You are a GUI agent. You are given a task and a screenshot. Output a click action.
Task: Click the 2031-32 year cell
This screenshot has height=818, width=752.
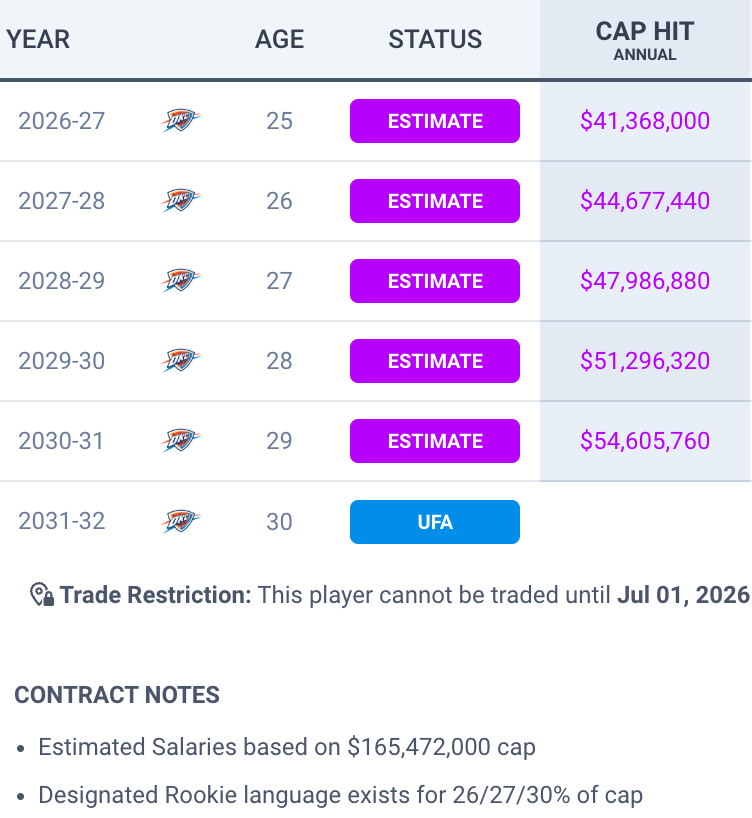(x=61, y=521)
